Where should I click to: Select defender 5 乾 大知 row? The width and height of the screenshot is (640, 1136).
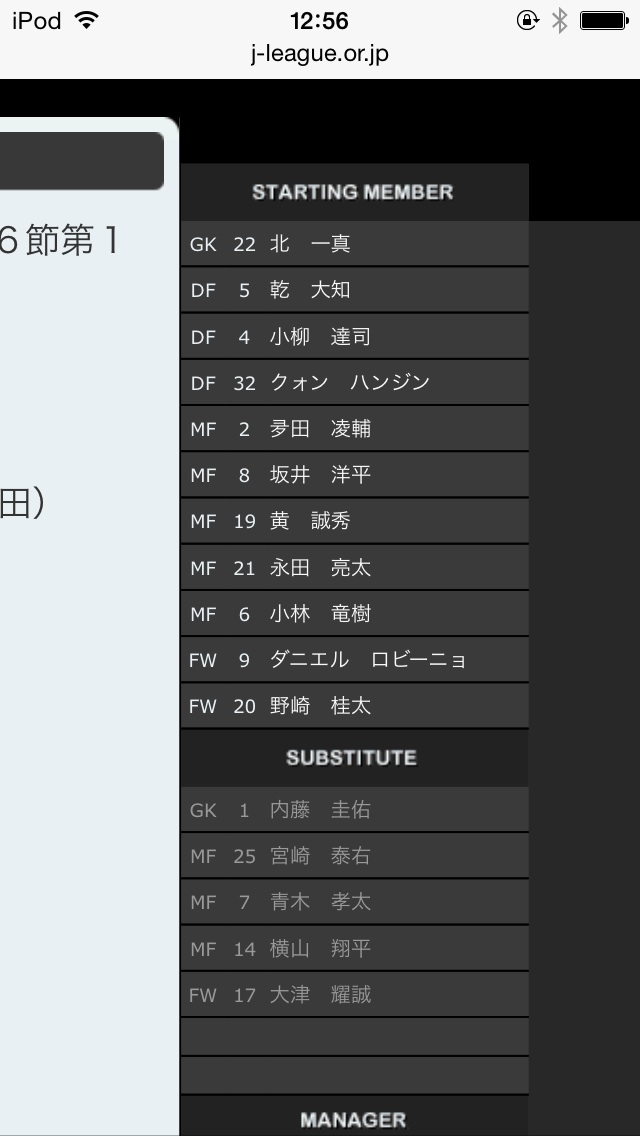pyautogui.click(x=354, y=290)
